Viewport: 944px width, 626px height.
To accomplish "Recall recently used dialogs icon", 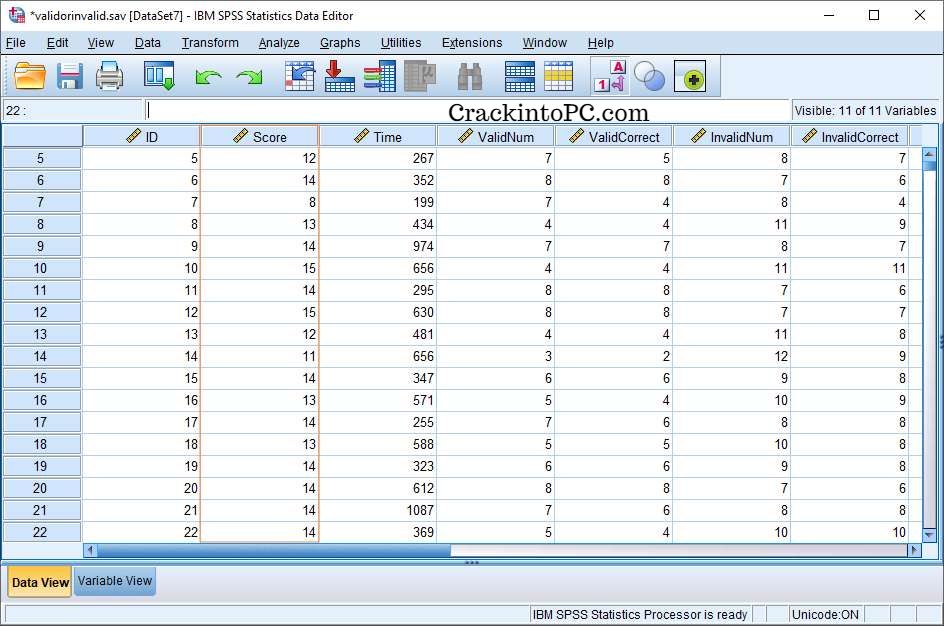I will click(x=159, y=76).
